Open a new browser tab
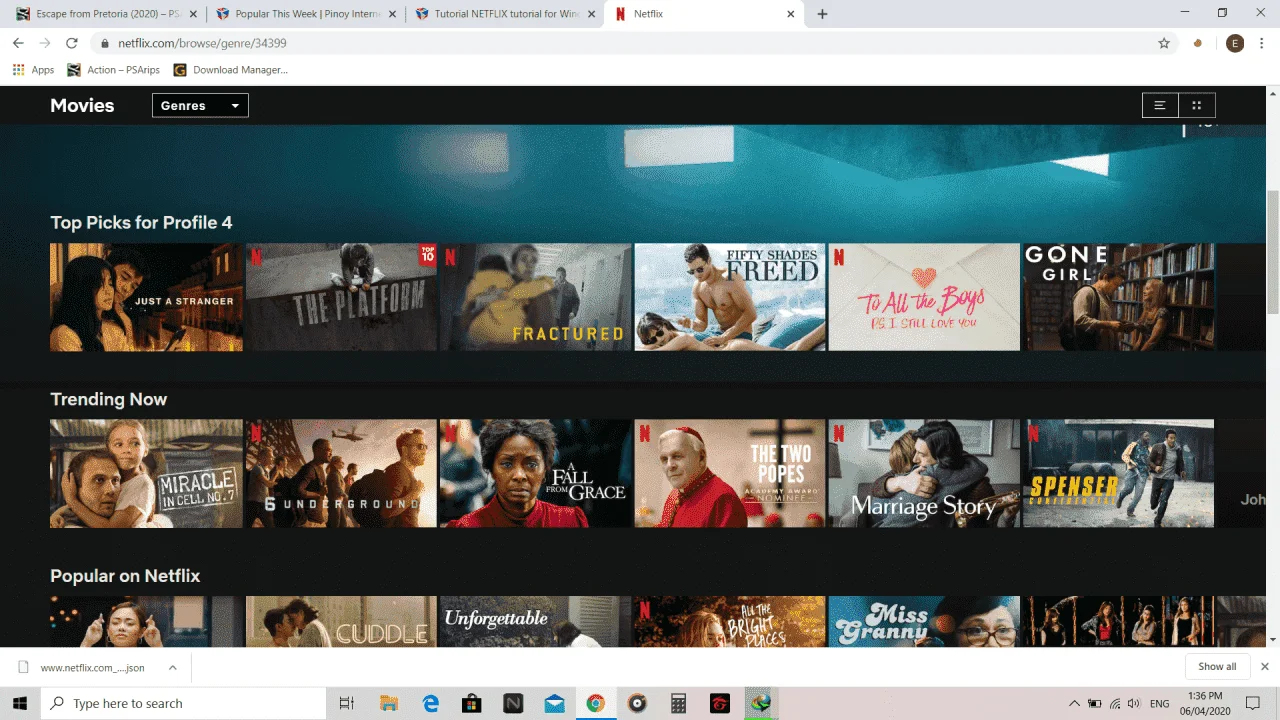The image size is (1280, 720). 822,14
